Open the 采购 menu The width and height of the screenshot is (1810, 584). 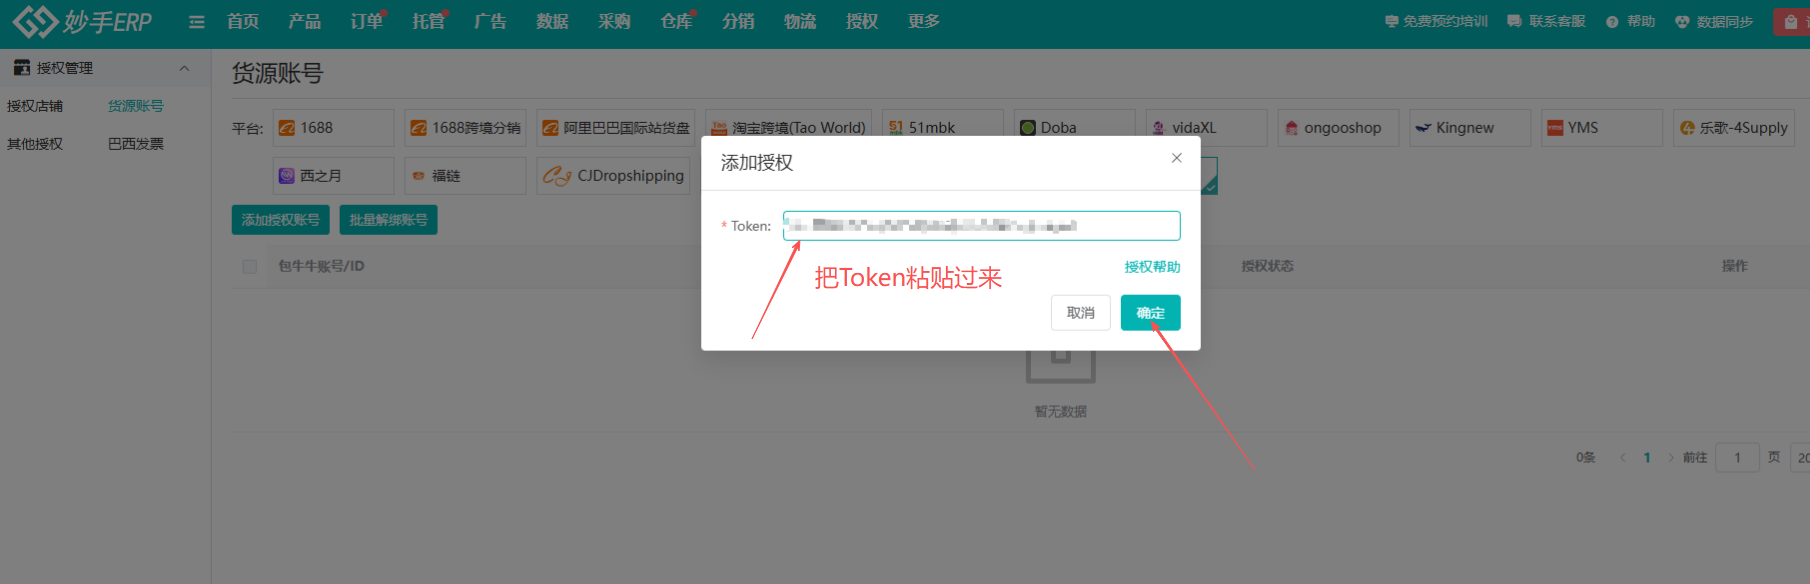click(x=614, y=21)
